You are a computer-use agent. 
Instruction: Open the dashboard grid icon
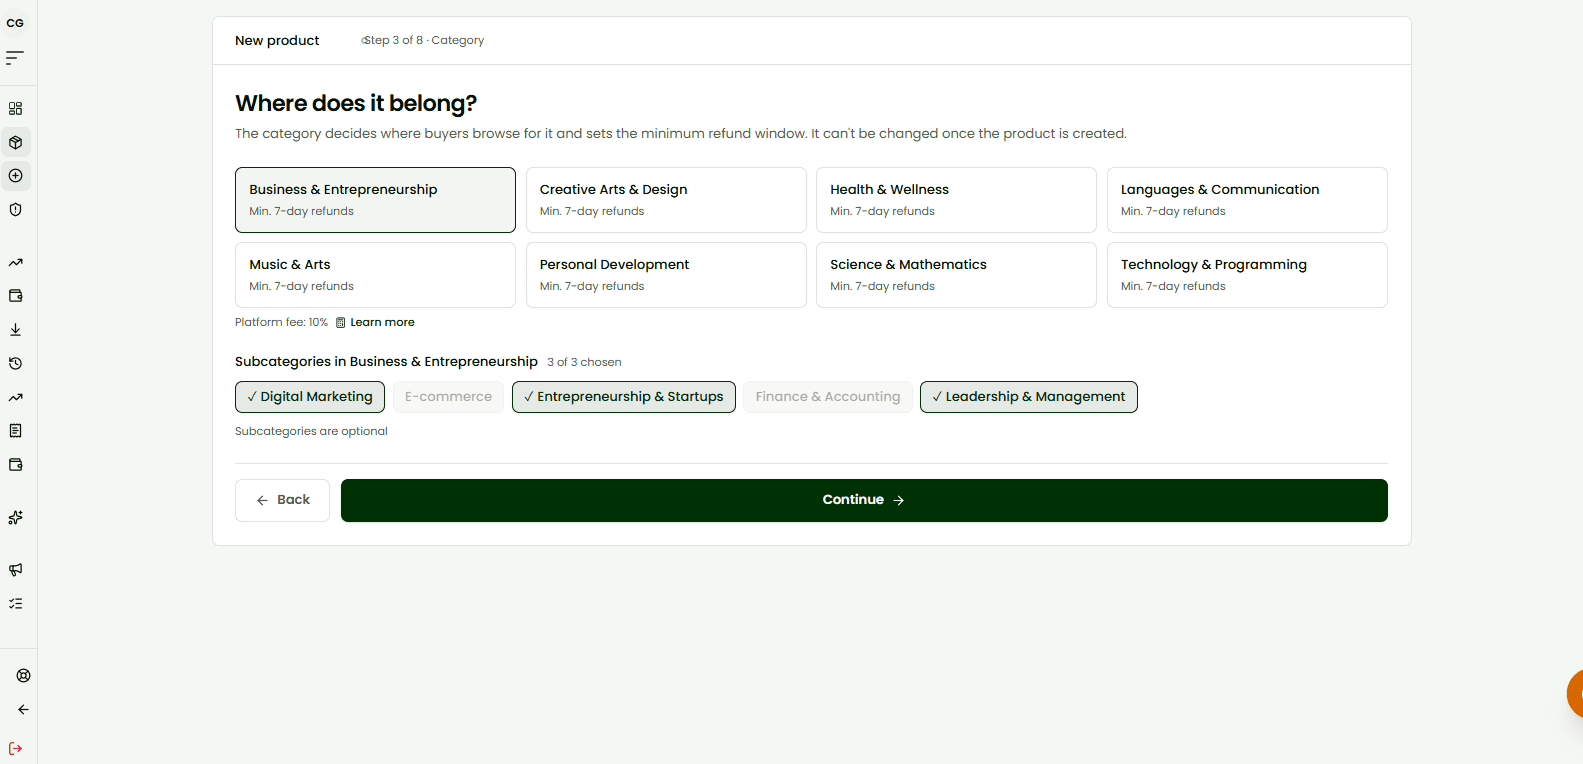pyautogui.click(x=15, y=108)
